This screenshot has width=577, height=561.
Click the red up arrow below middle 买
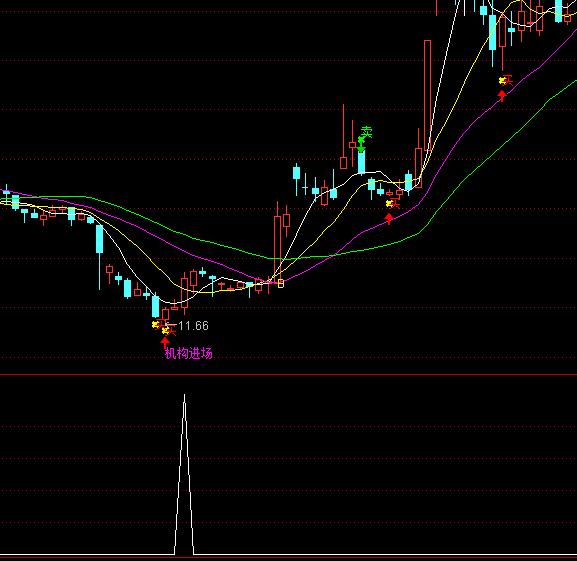[389, 219]
